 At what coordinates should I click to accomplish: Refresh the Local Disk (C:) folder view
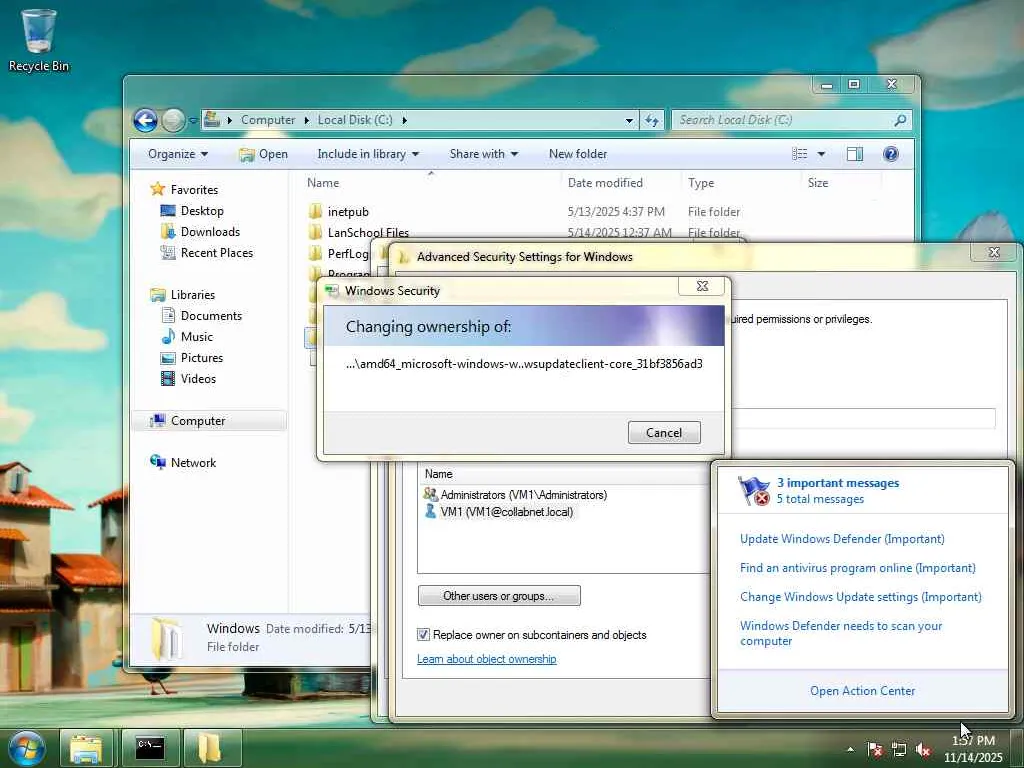[x=652, y=121]
